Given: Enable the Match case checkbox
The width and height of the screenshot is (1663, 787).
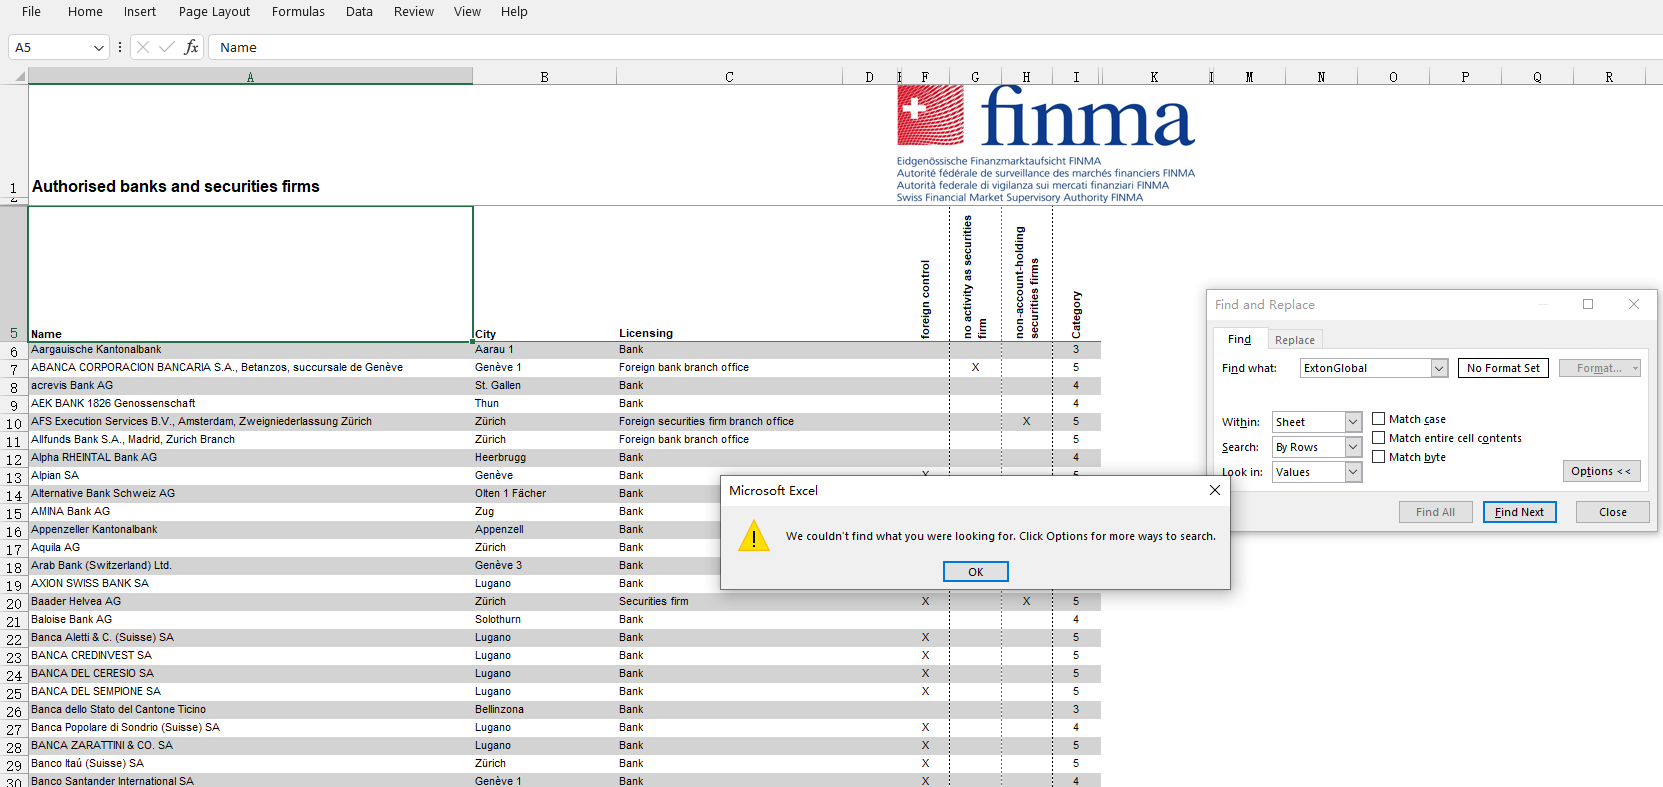Looking at the screenshot, I should point(1379,419).
